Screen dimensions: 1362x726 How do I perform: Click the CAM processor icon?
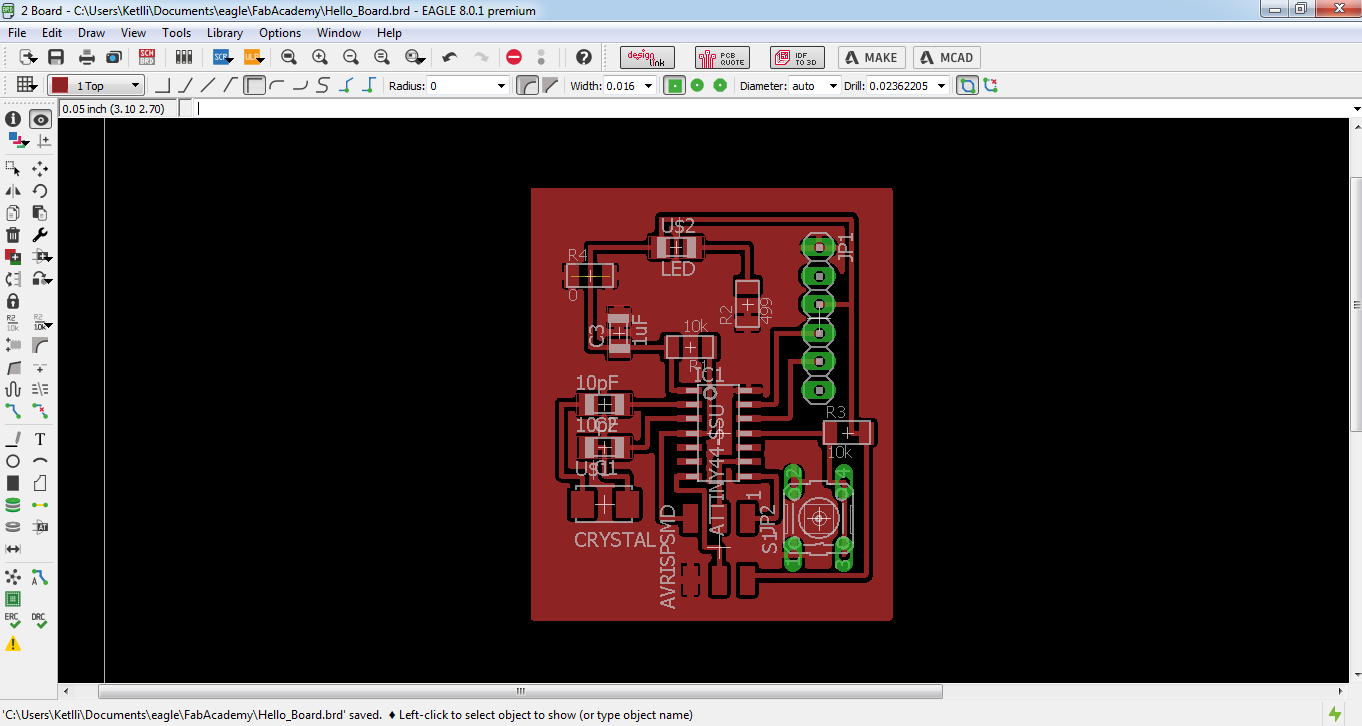114,57
